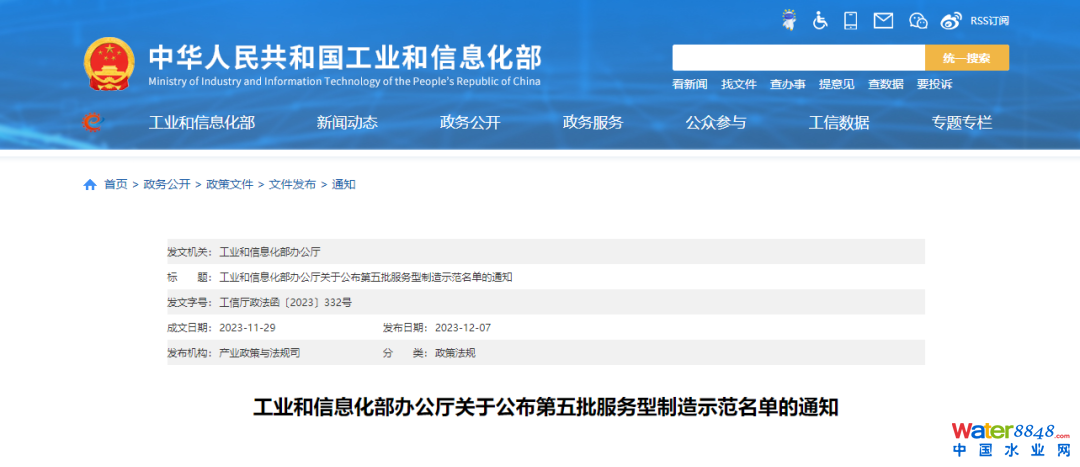Open the wheelchair accessibility mode icon
This screenshot has width=1080, height=467.
(820, 20)
